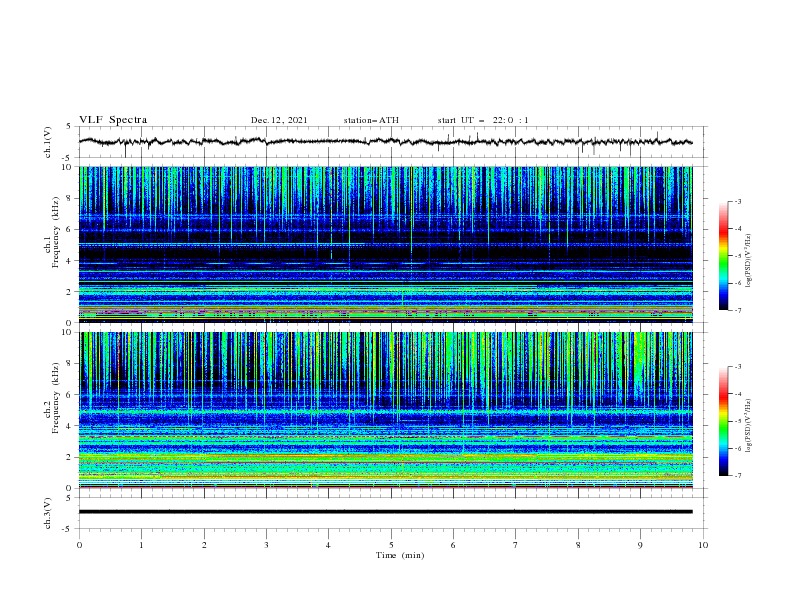Image resolution: width=792 pixels, height=612 pixels.
Task: Click the ch.2 colorbar log(PSD) label
Action: point(748,426)
